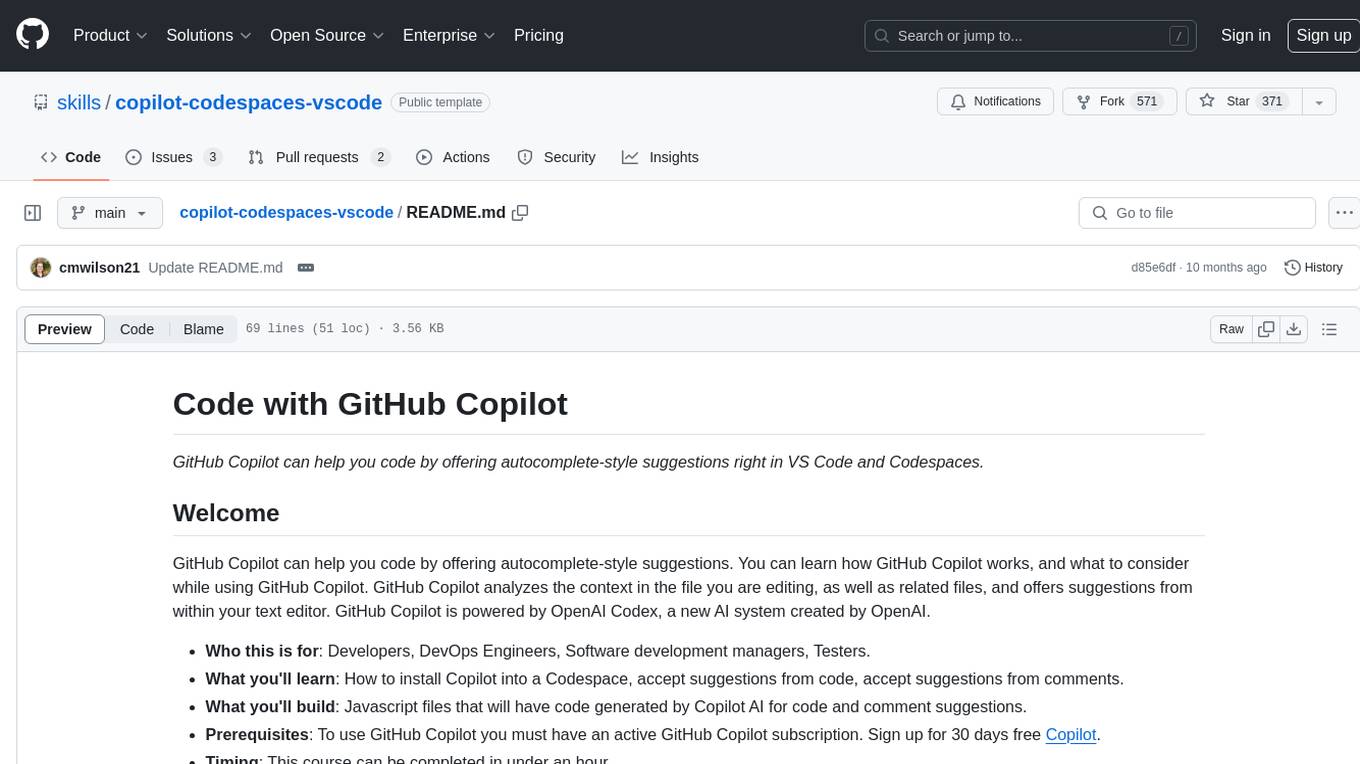Open the Raw file view
This screenshot has height=764, width=1360.
(1231, 329)
